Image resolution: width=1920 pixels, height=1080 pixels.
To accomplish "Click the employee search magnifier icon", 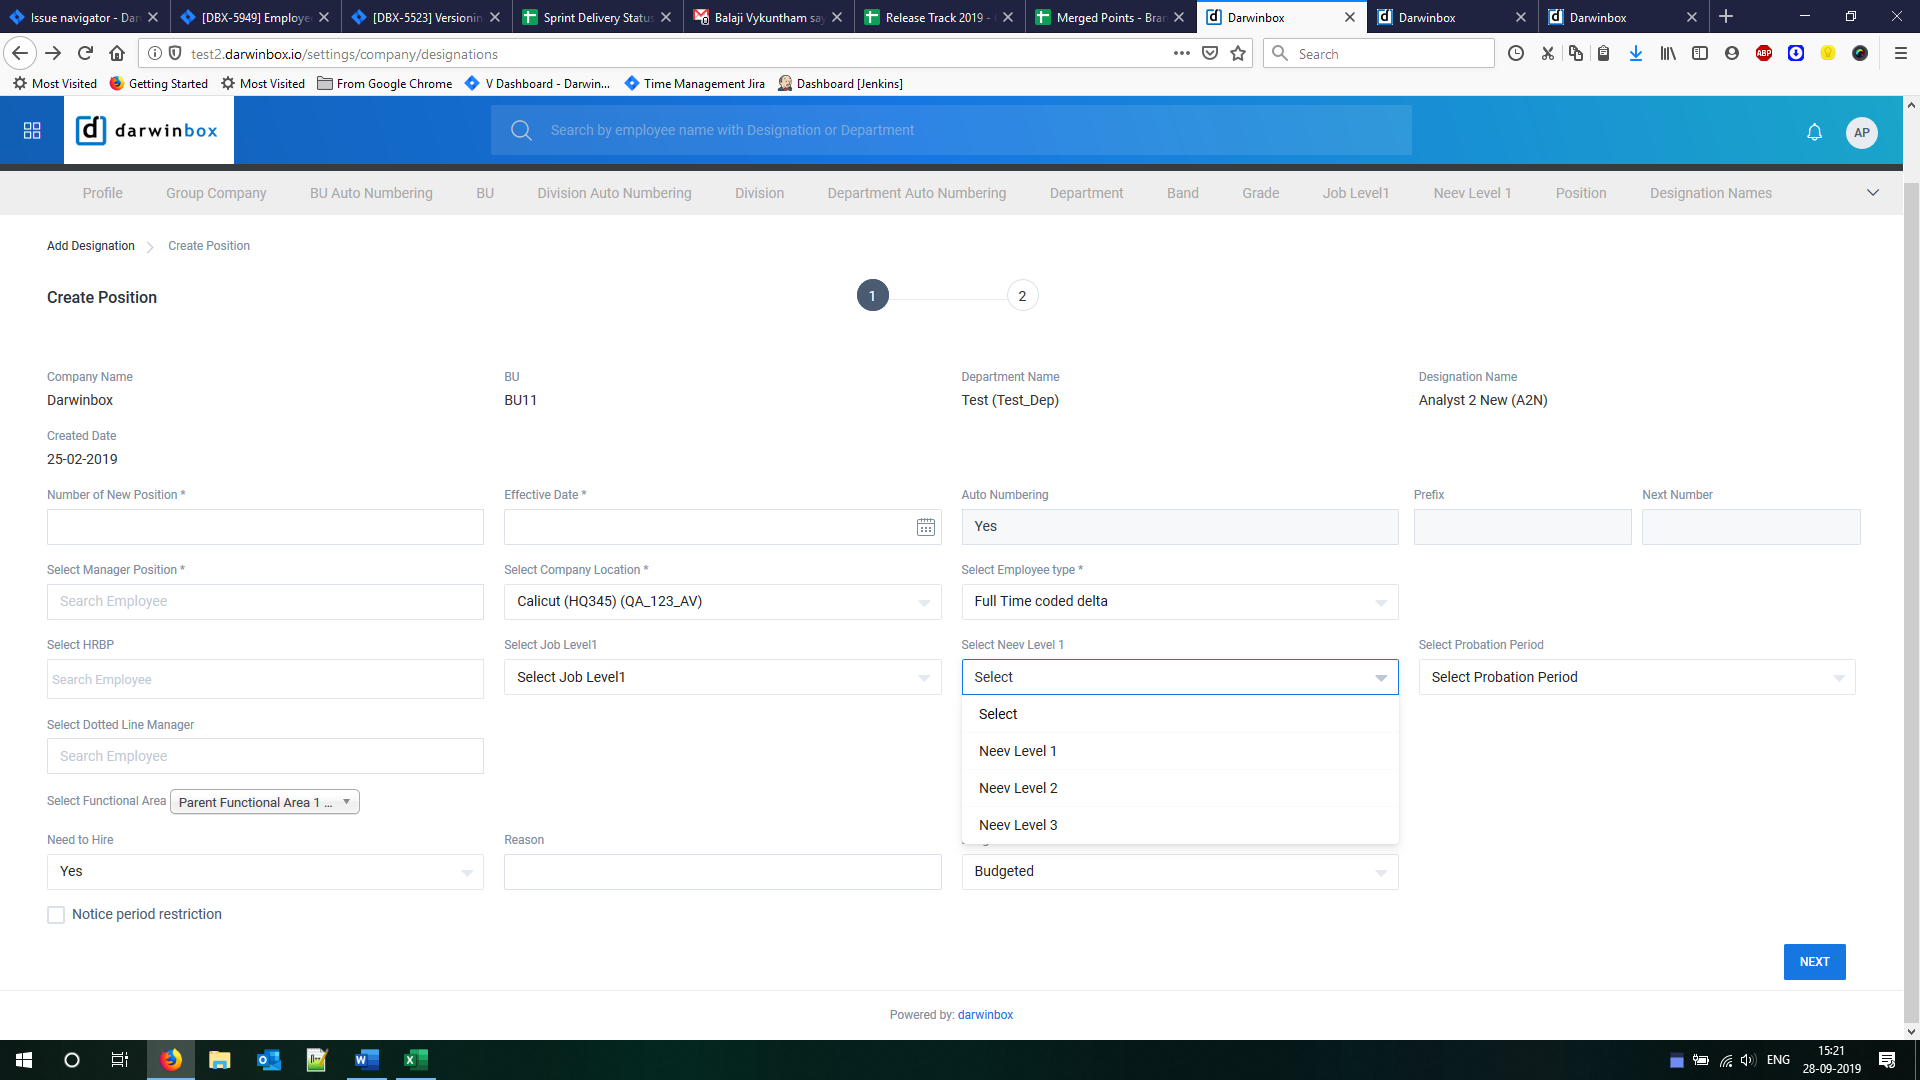I will point(521,130).
